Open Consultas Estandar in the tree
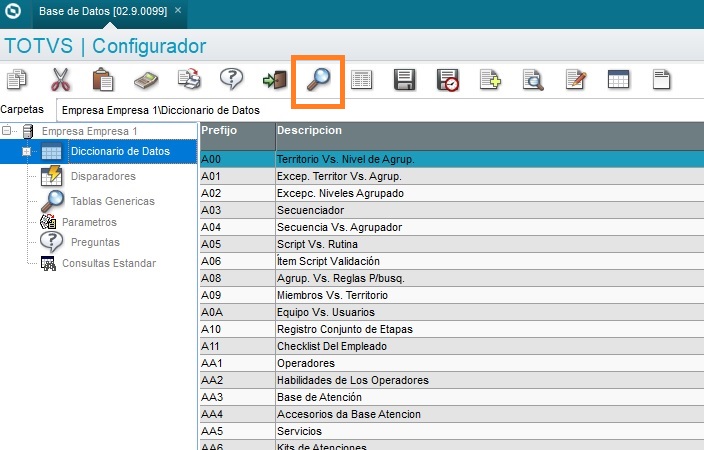 (109, 263)
